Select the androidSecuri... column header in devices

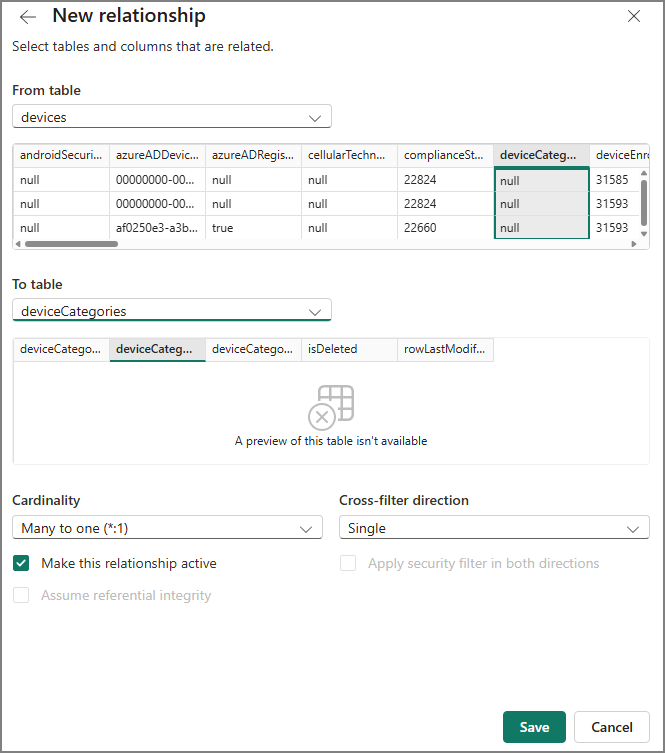pyautogui.click(x=61, y=155)
